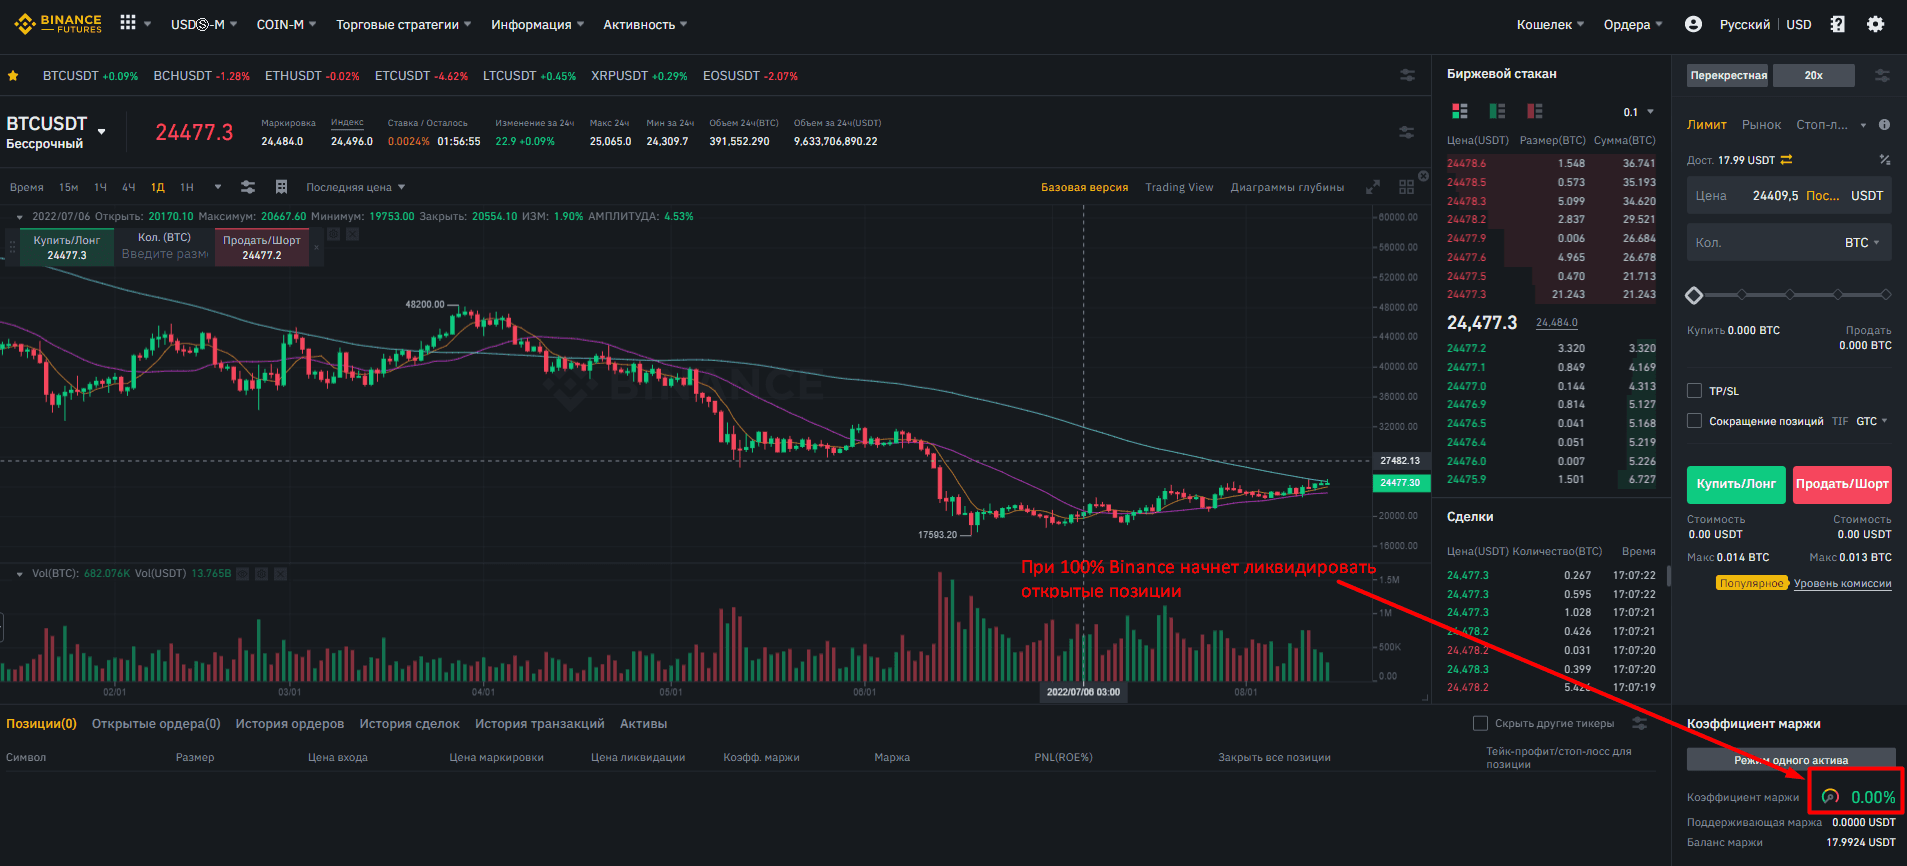Open 'Открытые ордера(0)' tab

pyautogui.click(x=156, y=723)
